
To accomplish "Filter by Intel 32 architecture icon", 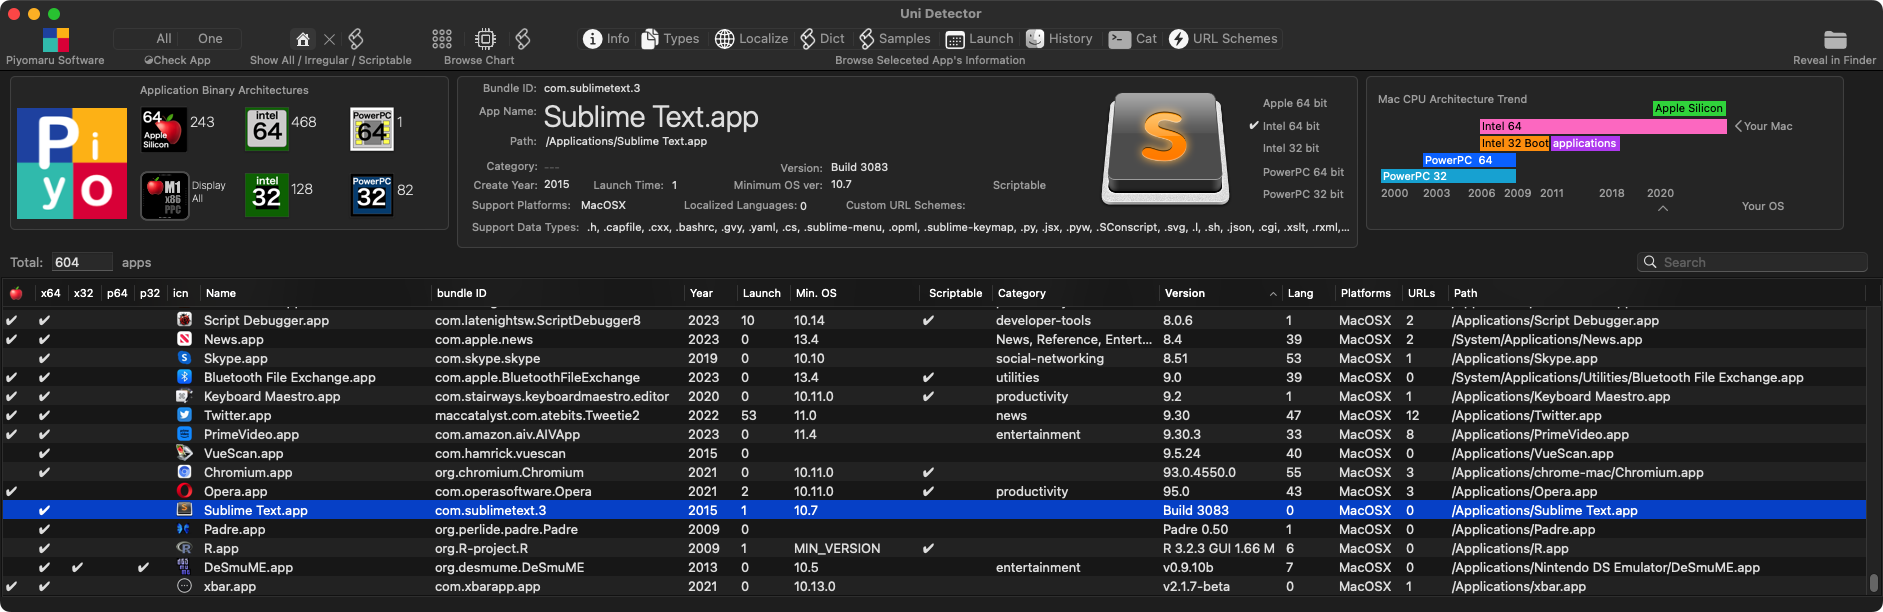I will [267, 195].
